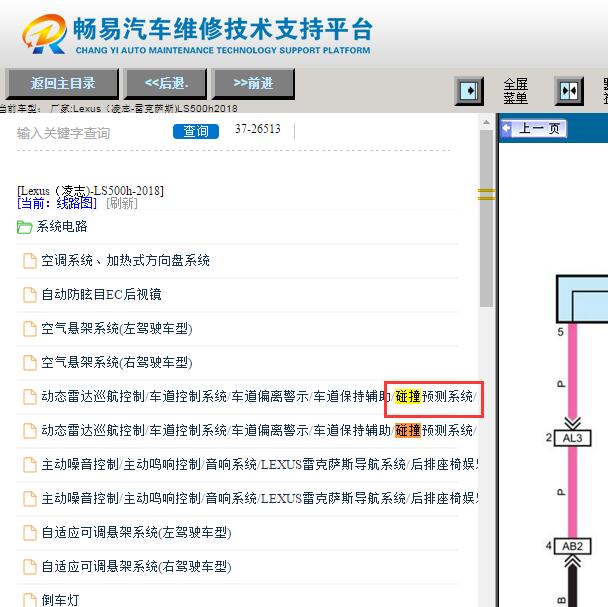Click the yellow panel splitter handle

[x=486, y=194]
